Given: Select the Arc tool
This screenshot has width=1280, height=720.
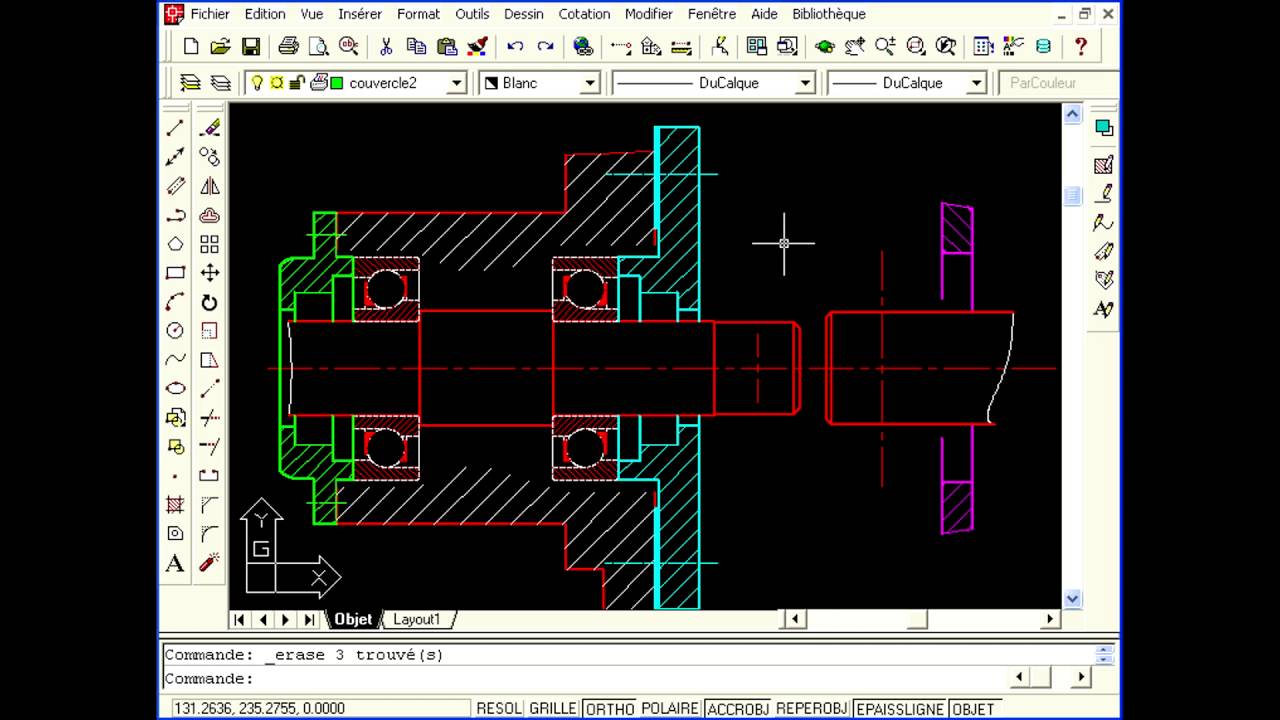Looking at the screenshot, I should click(175, 302).
